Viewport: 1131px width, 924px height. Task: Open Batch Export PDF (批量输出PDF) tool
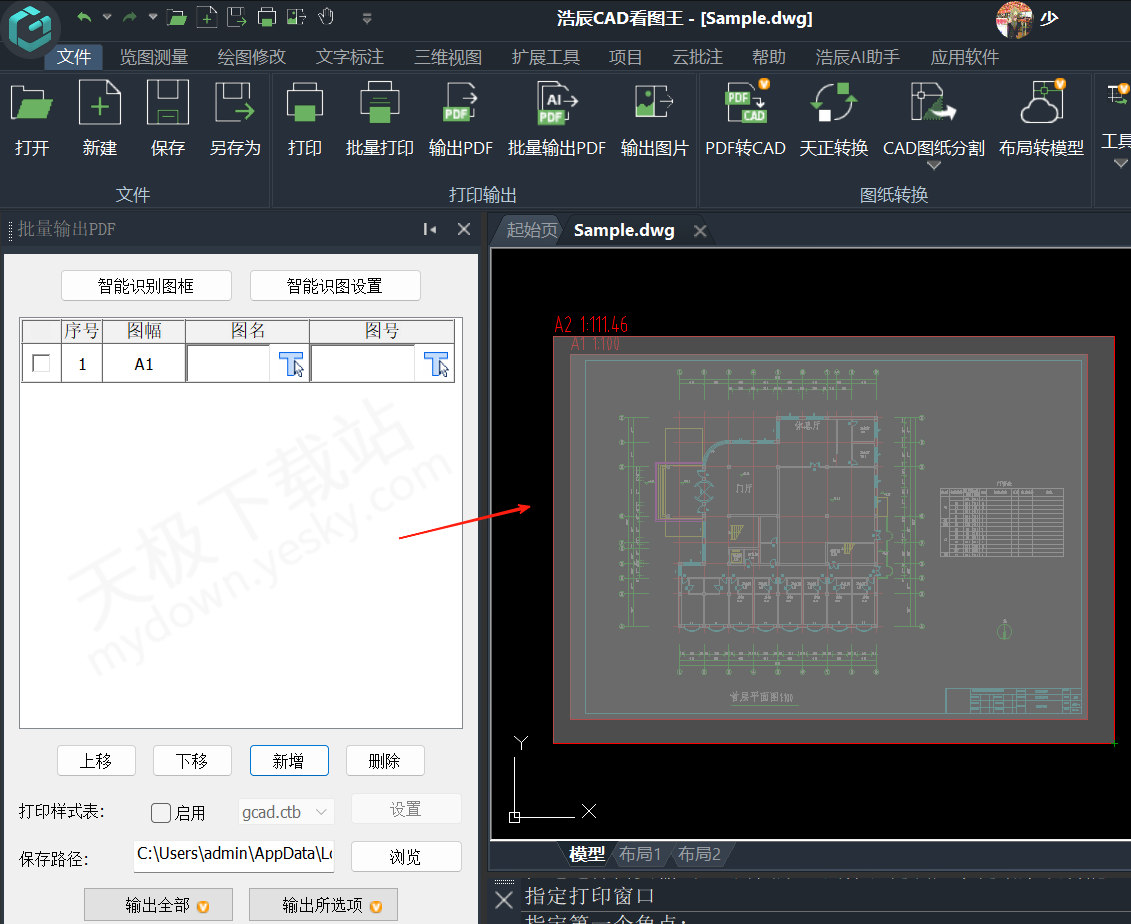click(557, 103)
